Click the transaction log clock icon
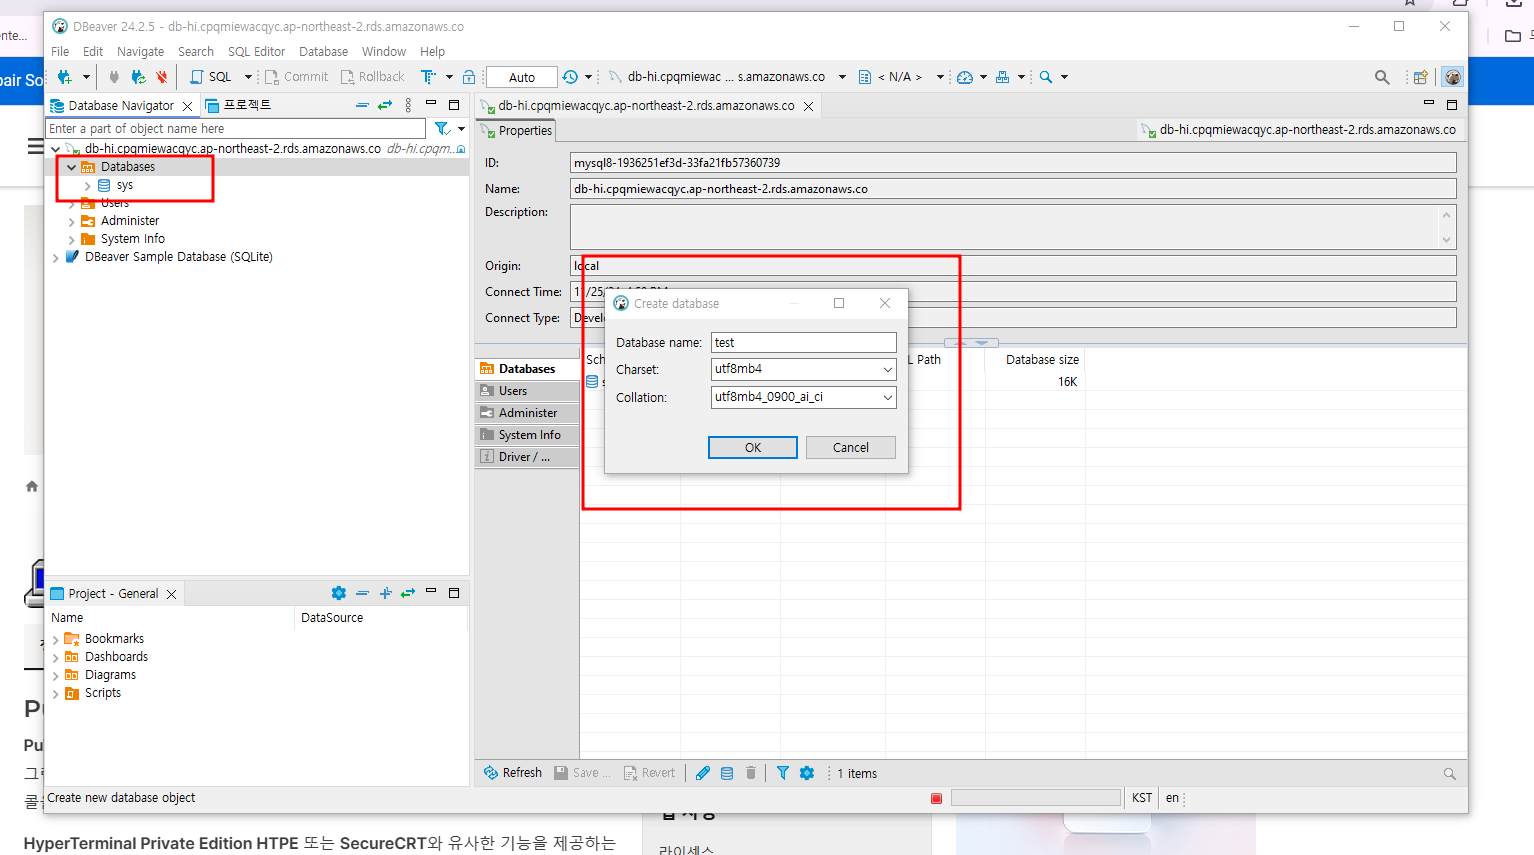This screenshot has width=1534, height=855. pyautogui.click(x=570, y=77)
